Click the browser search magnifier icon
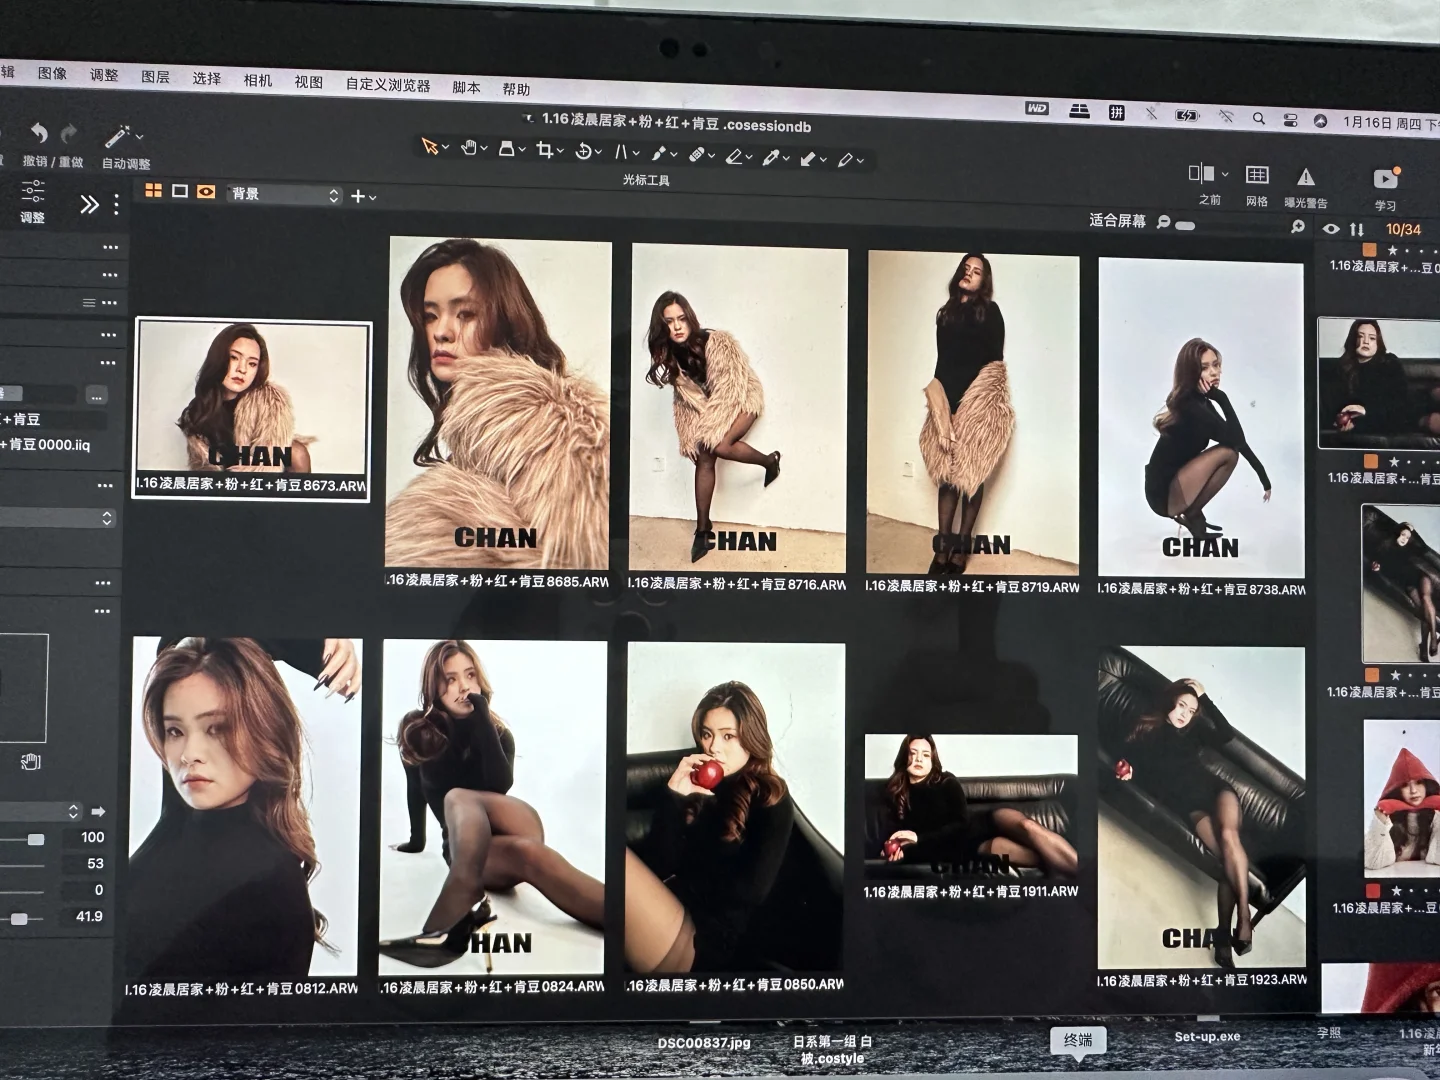This screenshot has width=1440, height=1080. (1298, 227)
